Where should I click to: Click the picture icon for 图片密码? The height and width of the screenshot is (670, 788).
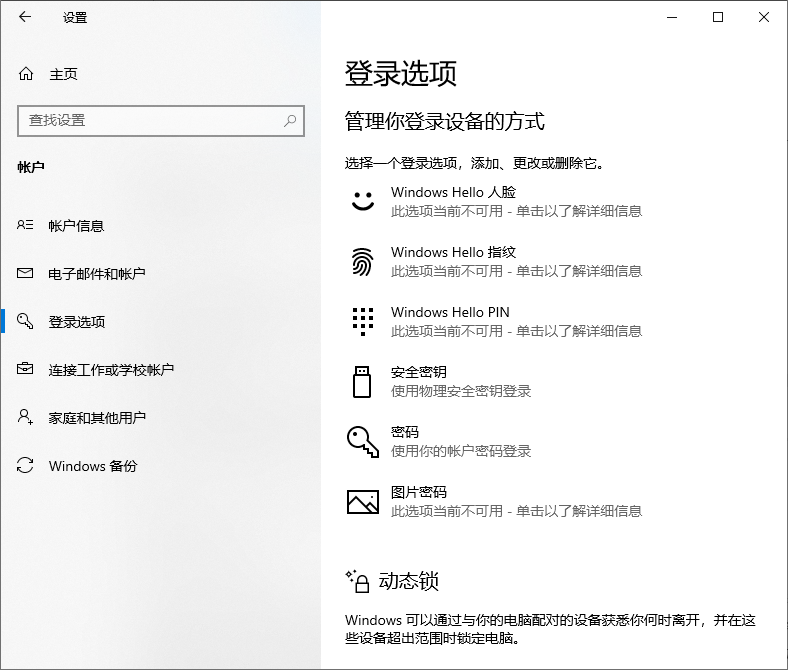[x=363, y=502]
